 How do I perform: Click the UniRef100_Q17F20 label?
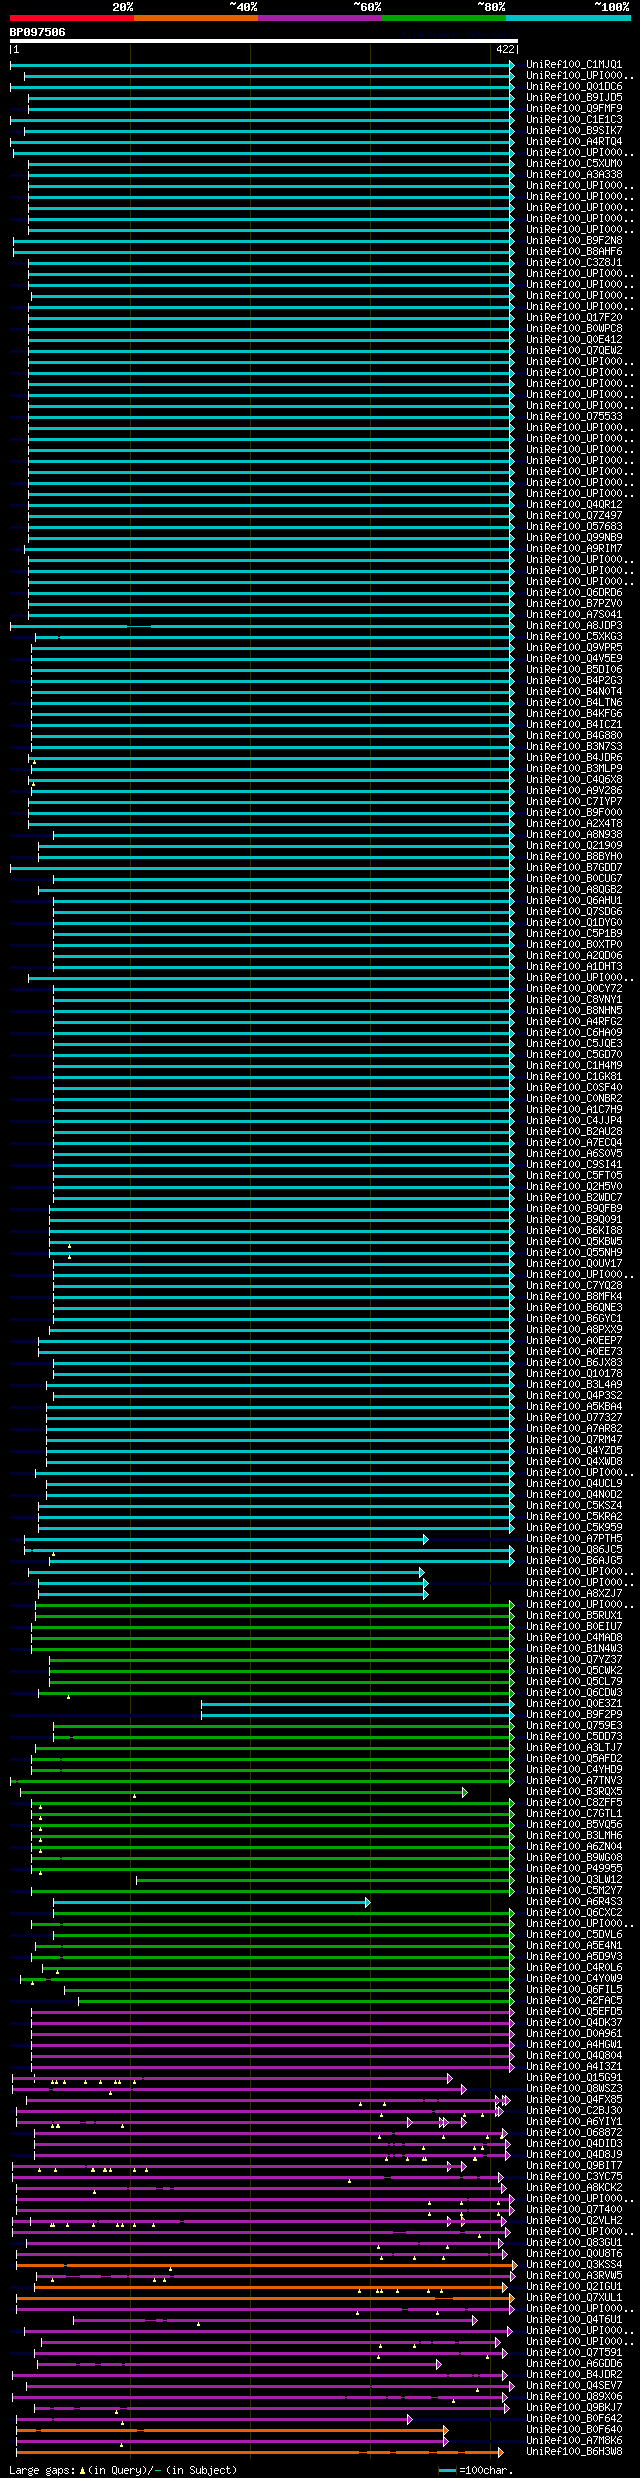(x=573, y=317)
